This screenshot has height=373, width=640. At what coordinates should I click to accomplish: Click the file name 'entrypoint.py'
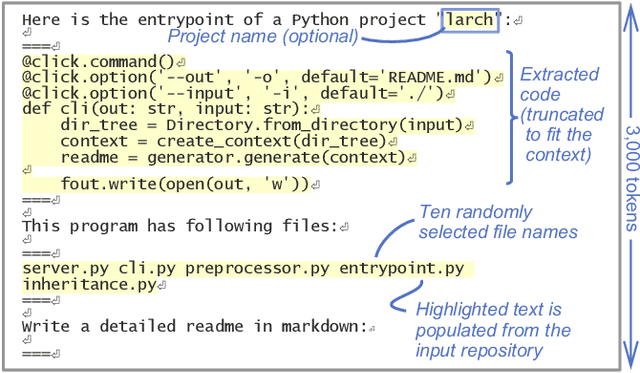pyautogui.click(x=402, y=269)
